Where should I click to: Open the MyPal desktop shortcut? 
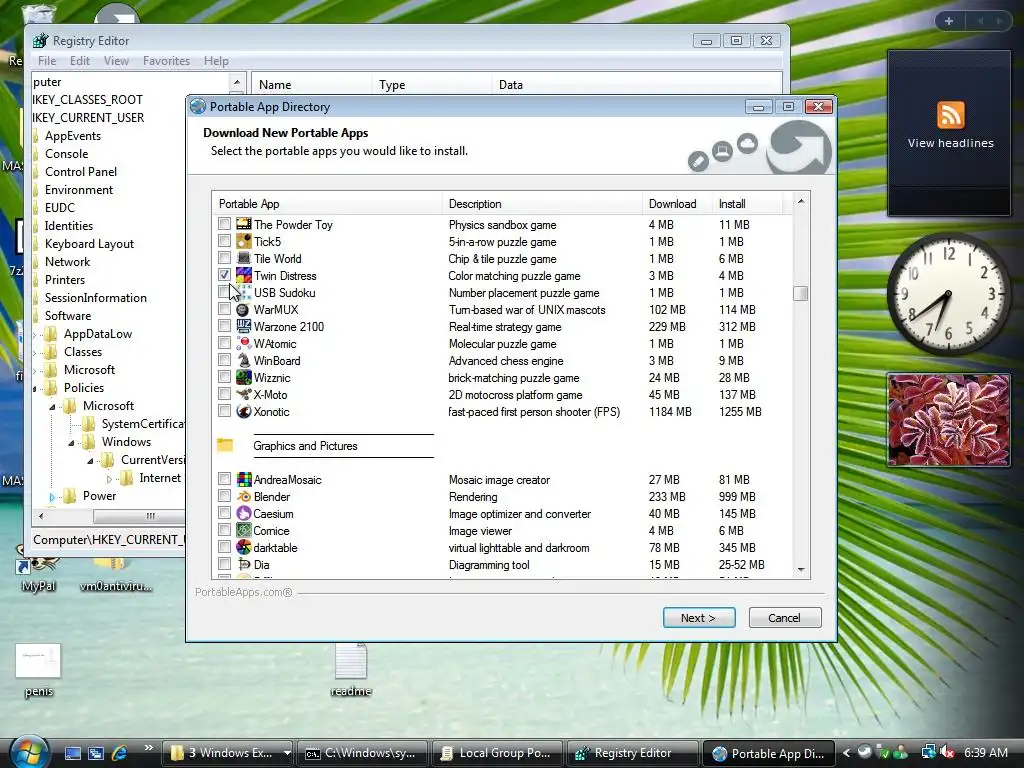coord(38,571)
